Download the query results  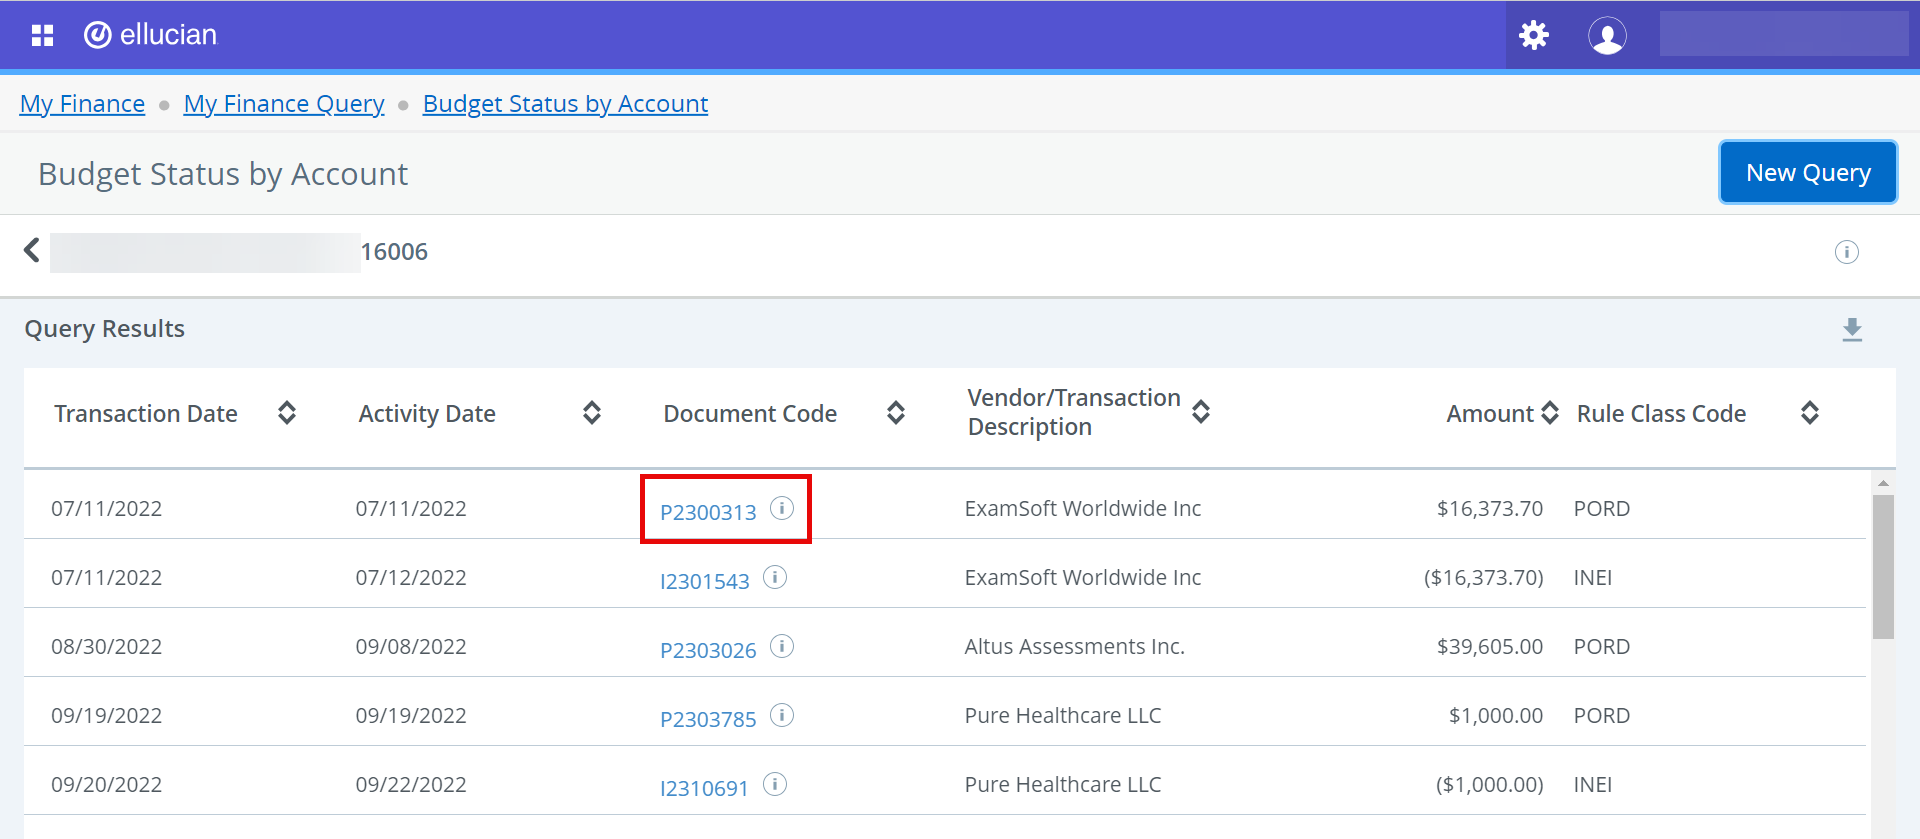[1852, 330]
